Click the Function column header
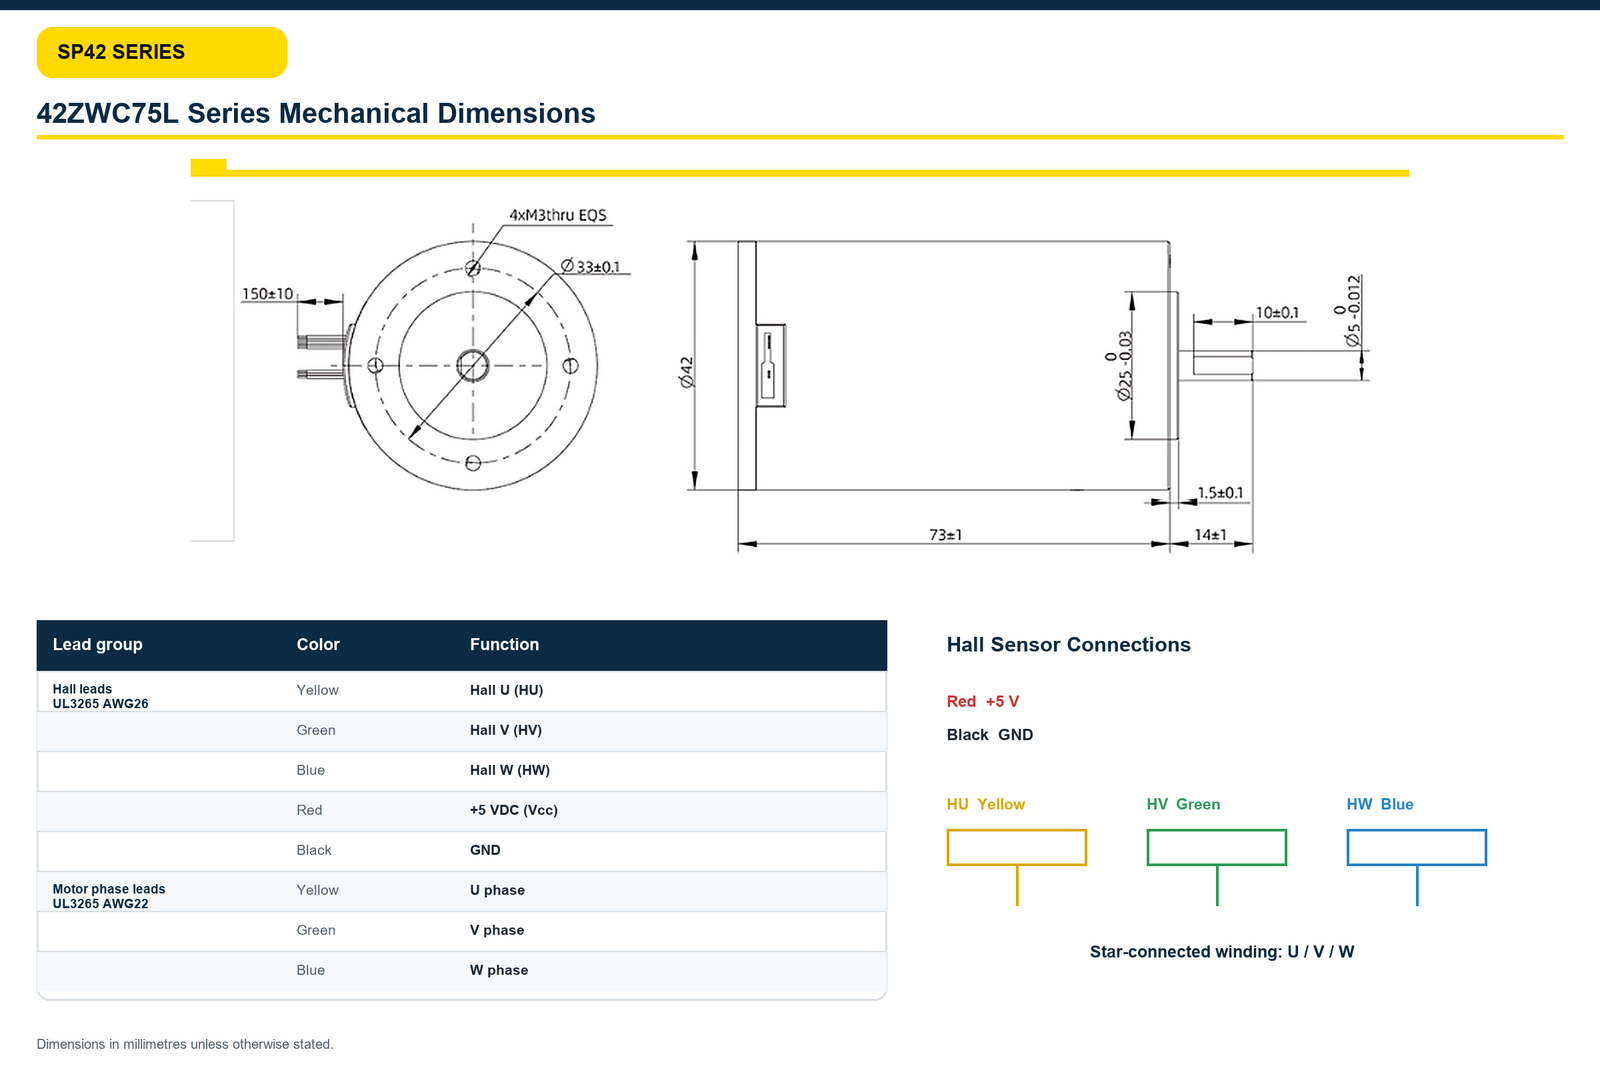The width and height of the screenshot is (1600, 1067). 504,645
